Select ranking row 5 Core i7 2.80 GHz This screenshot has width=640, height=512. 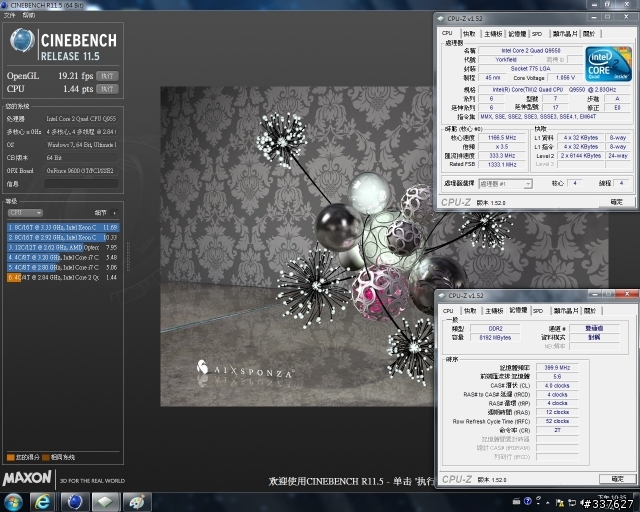[63, 267]
